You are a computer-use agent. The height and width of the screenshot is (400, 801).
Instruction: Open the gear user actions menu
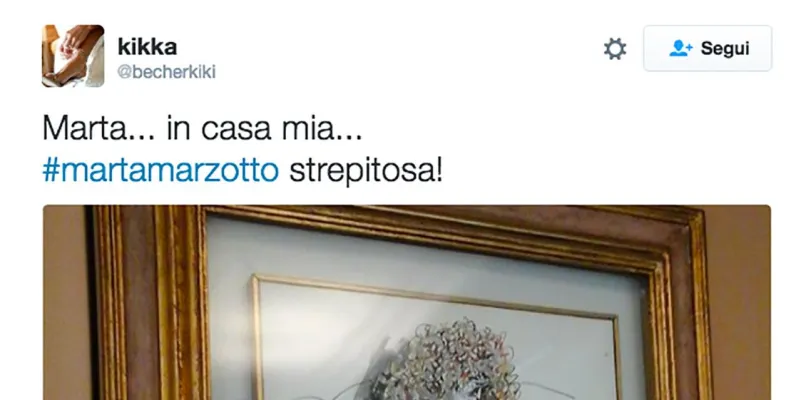[x=615, y=49]
